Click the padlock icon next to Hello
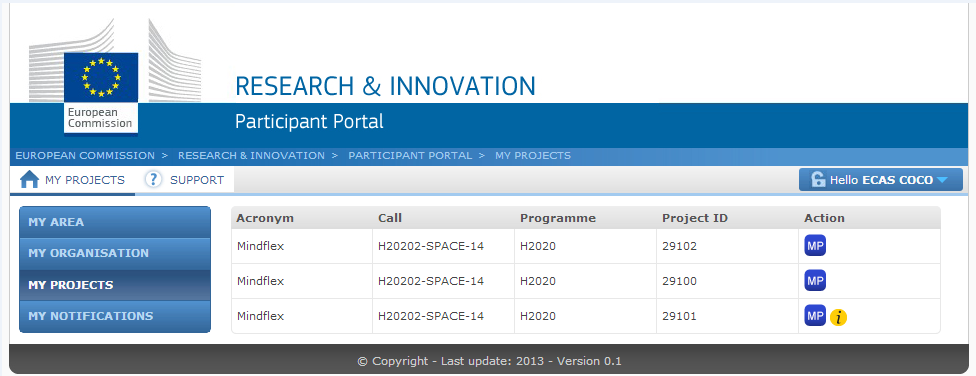This screenshot has height=376, width=976. click(818, 180)
